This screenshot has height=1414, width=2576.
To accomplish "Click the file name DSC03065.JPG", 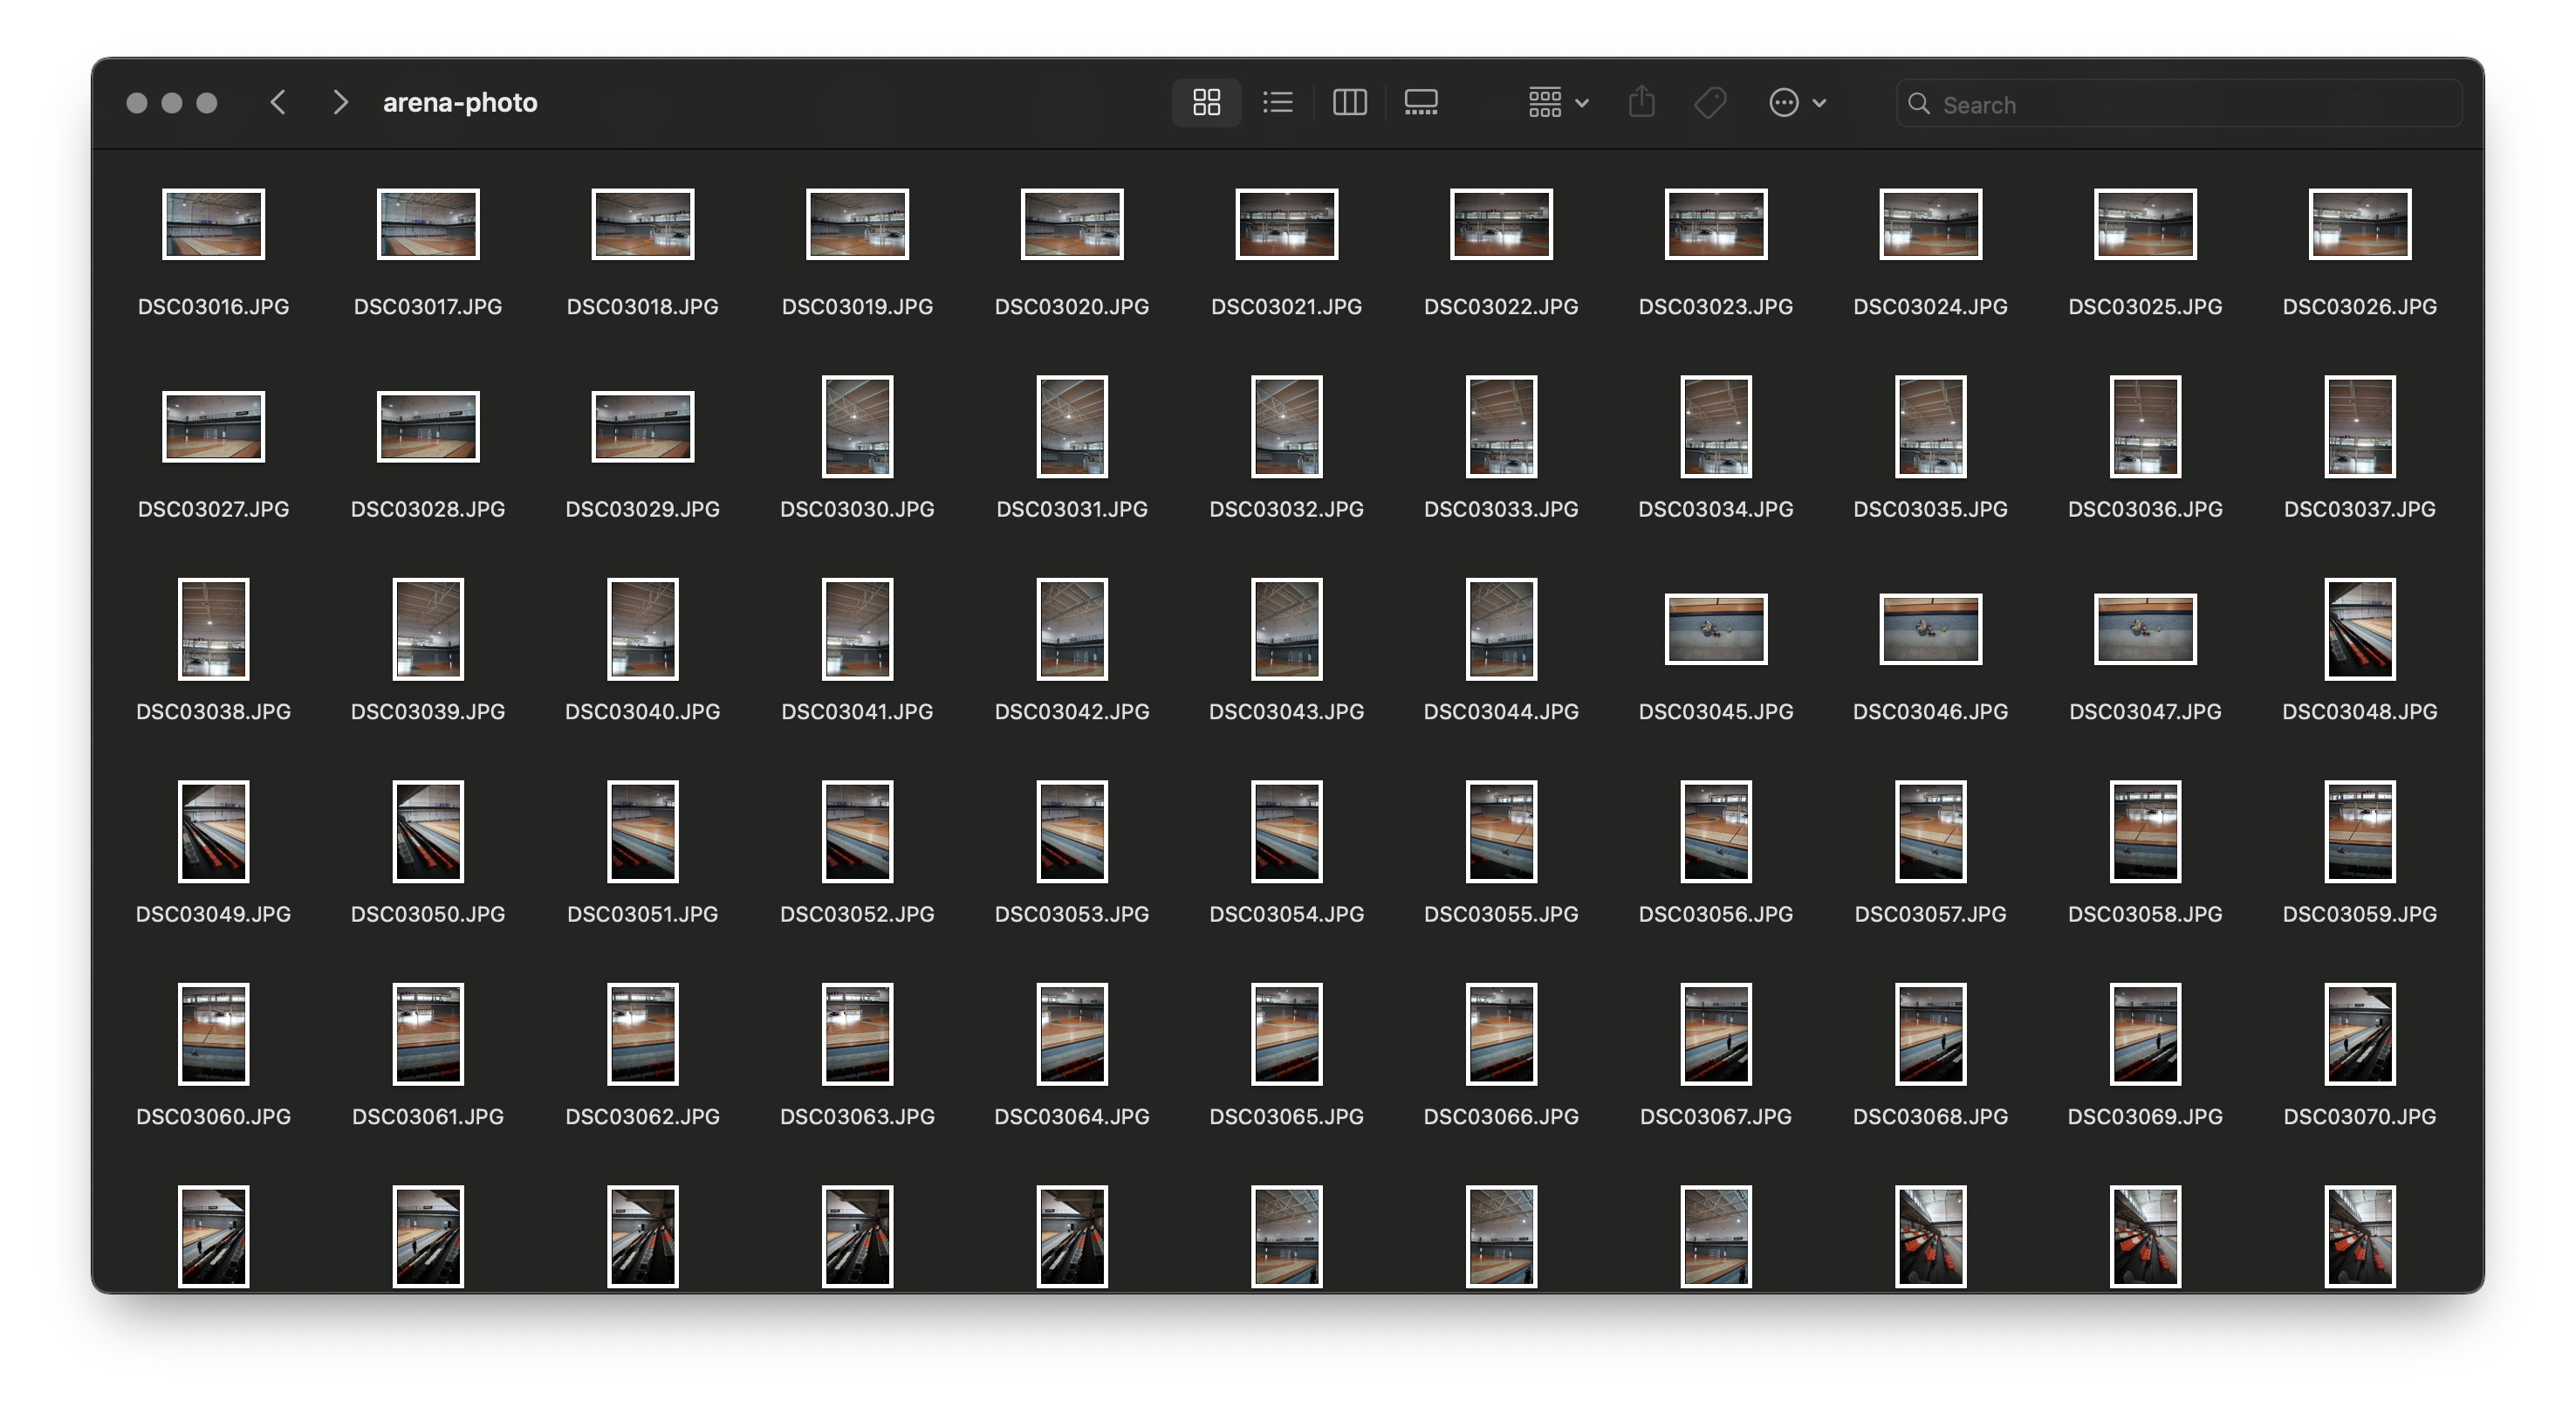I will [x=1287, y=1117].
